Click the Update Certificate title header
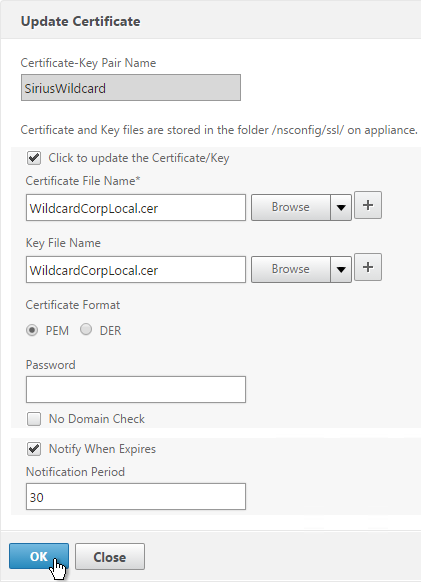Viewport: 421px width, 582px height. tap(81, 22)
